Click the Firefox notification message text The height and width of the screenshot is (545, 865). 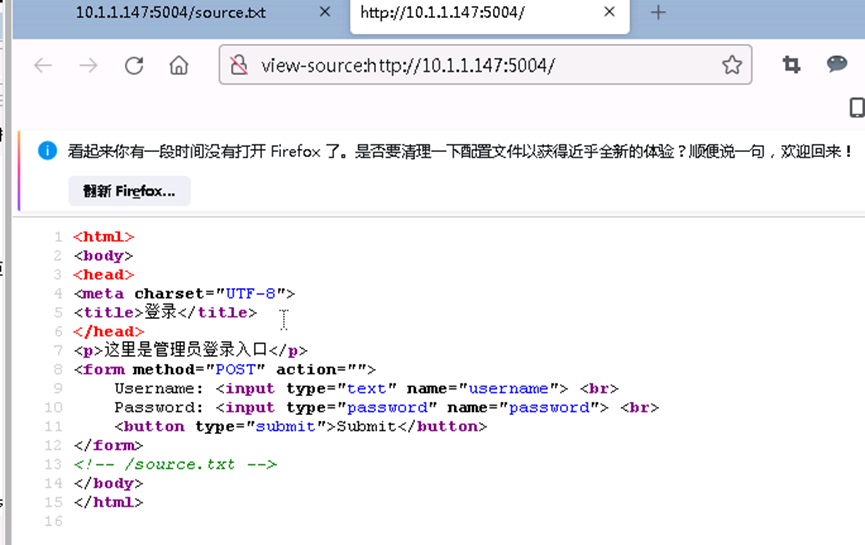461,151
